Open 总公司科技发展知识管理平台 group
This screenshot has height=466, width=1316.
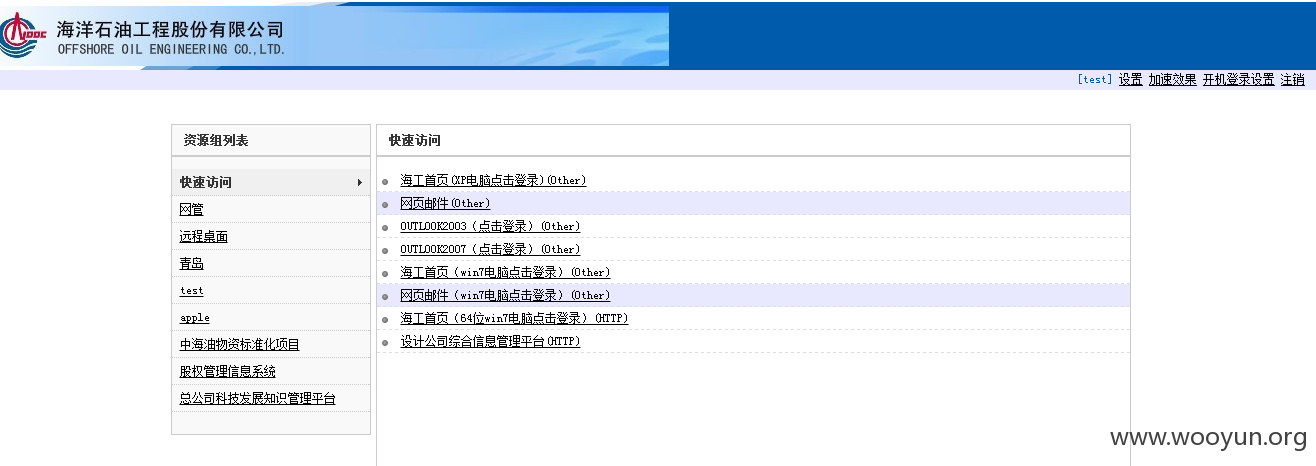[257, 398]
